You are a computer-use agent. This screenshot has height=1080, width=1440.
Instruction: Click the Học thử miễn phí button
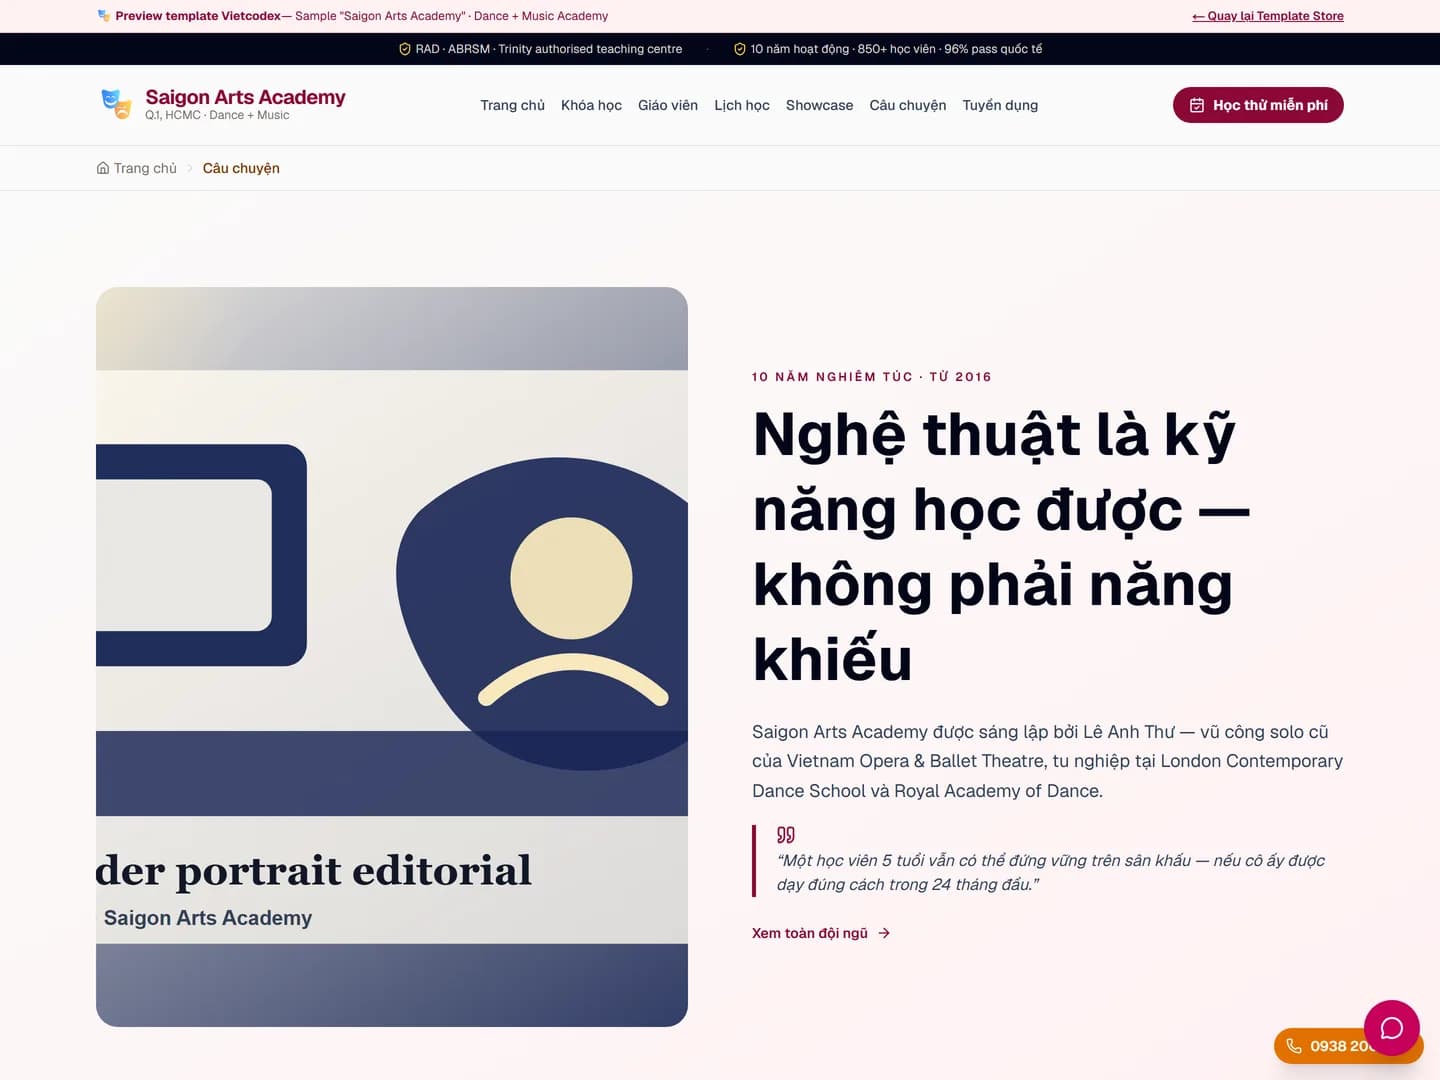coord(1258,105)
